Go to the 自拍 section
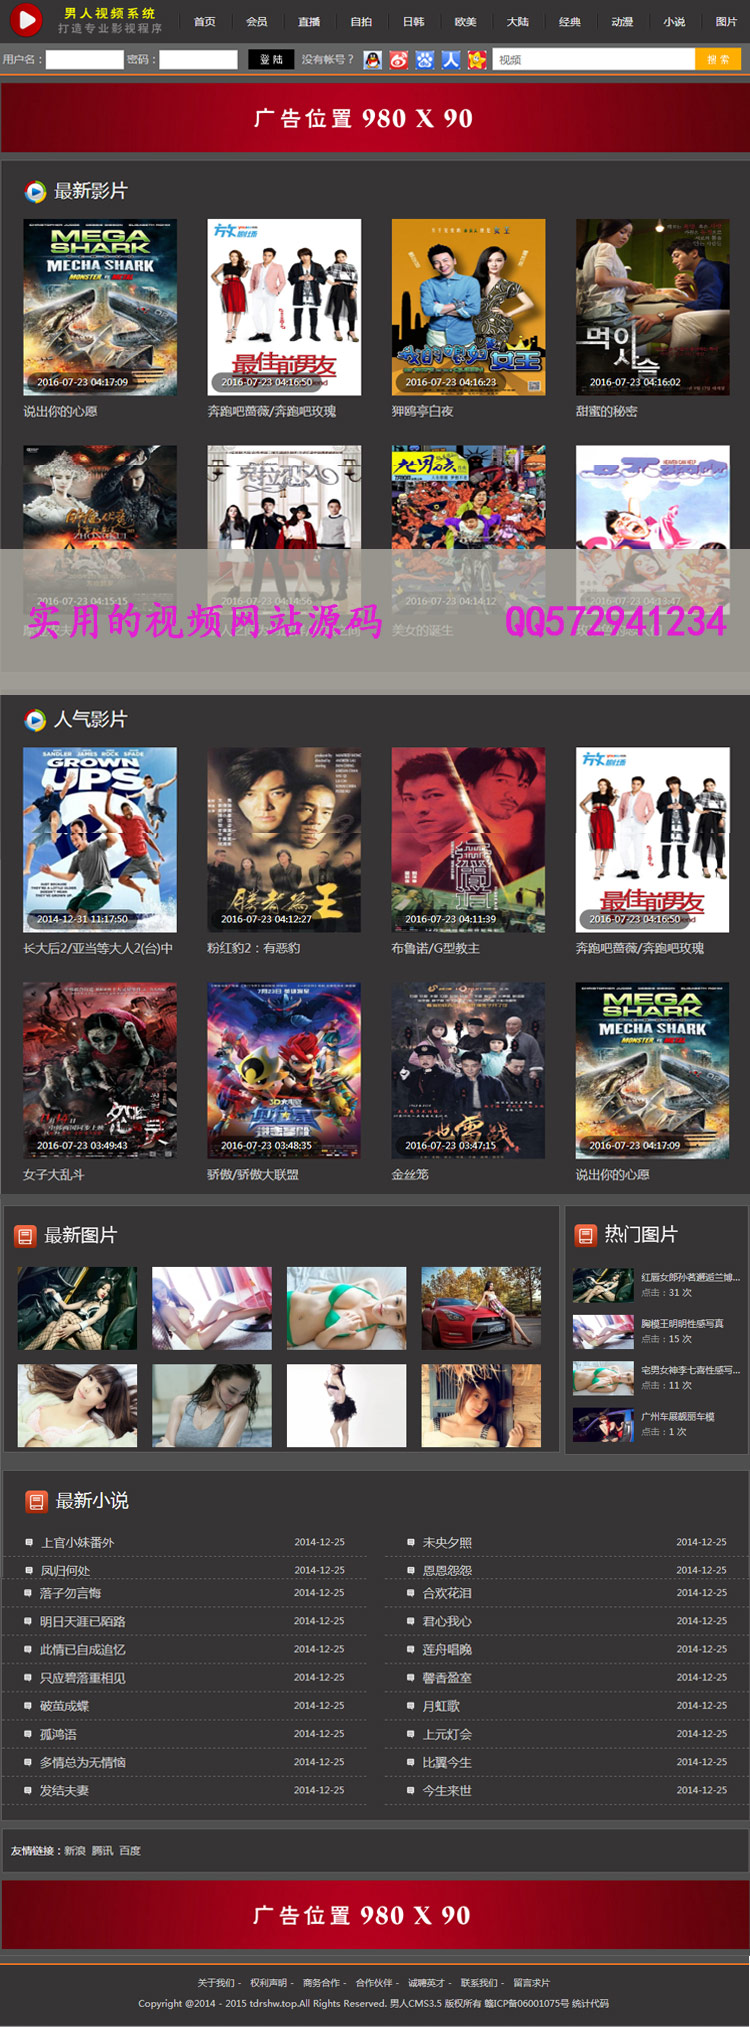 point(361,21)
